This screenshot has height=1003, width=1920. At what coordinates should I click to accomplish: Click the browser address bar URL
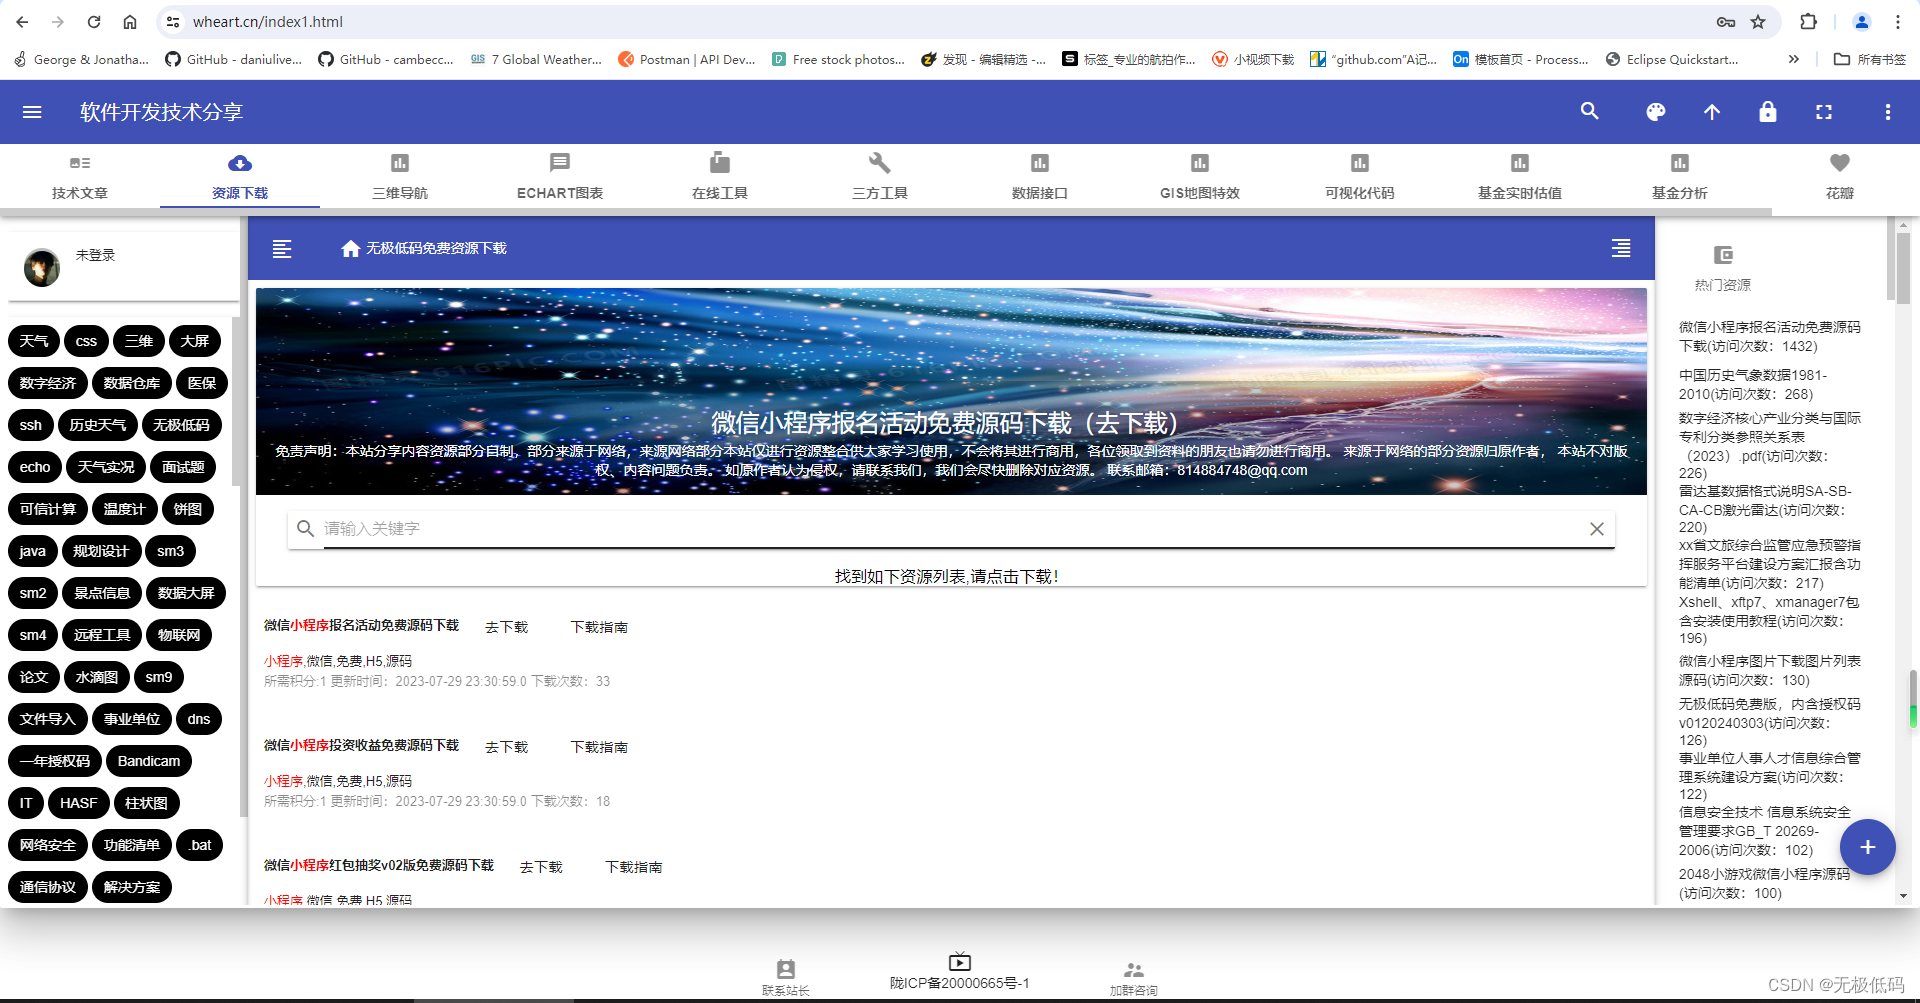[x=268, y=22]
